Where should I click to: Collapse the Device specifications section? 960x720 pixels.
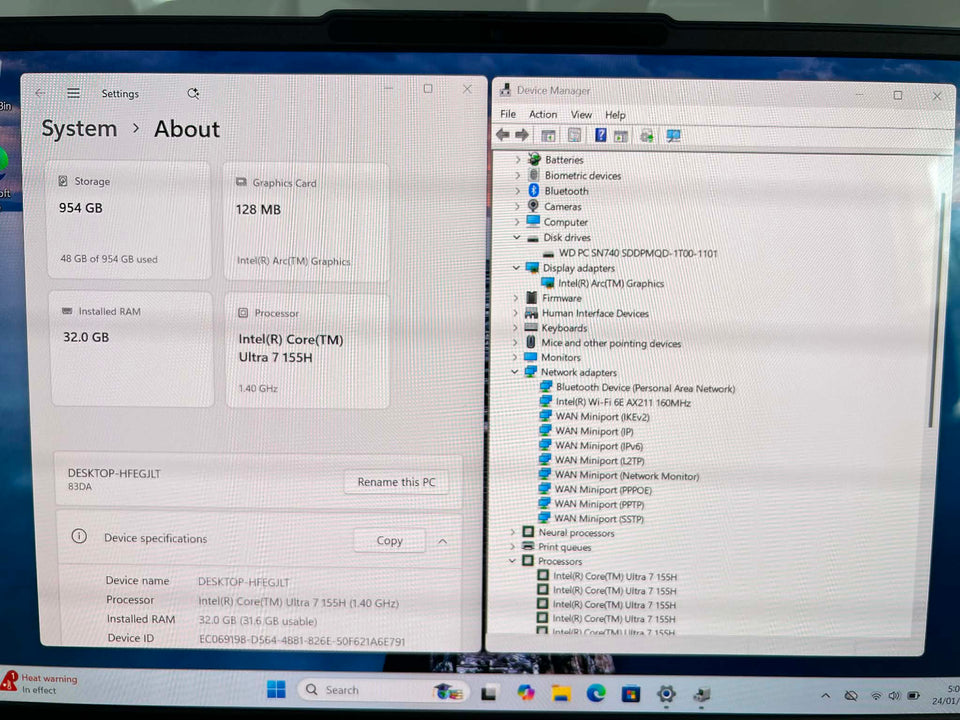click(x=442, y=540)
